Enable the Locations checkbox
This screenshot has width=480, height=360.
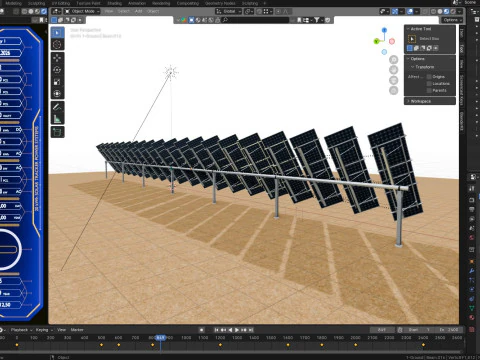click(x=429, y=84)
